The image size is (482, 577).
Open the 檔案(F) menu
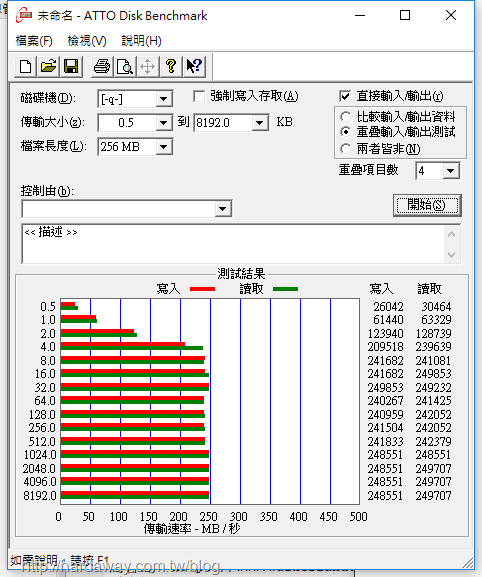pos(34,41)
